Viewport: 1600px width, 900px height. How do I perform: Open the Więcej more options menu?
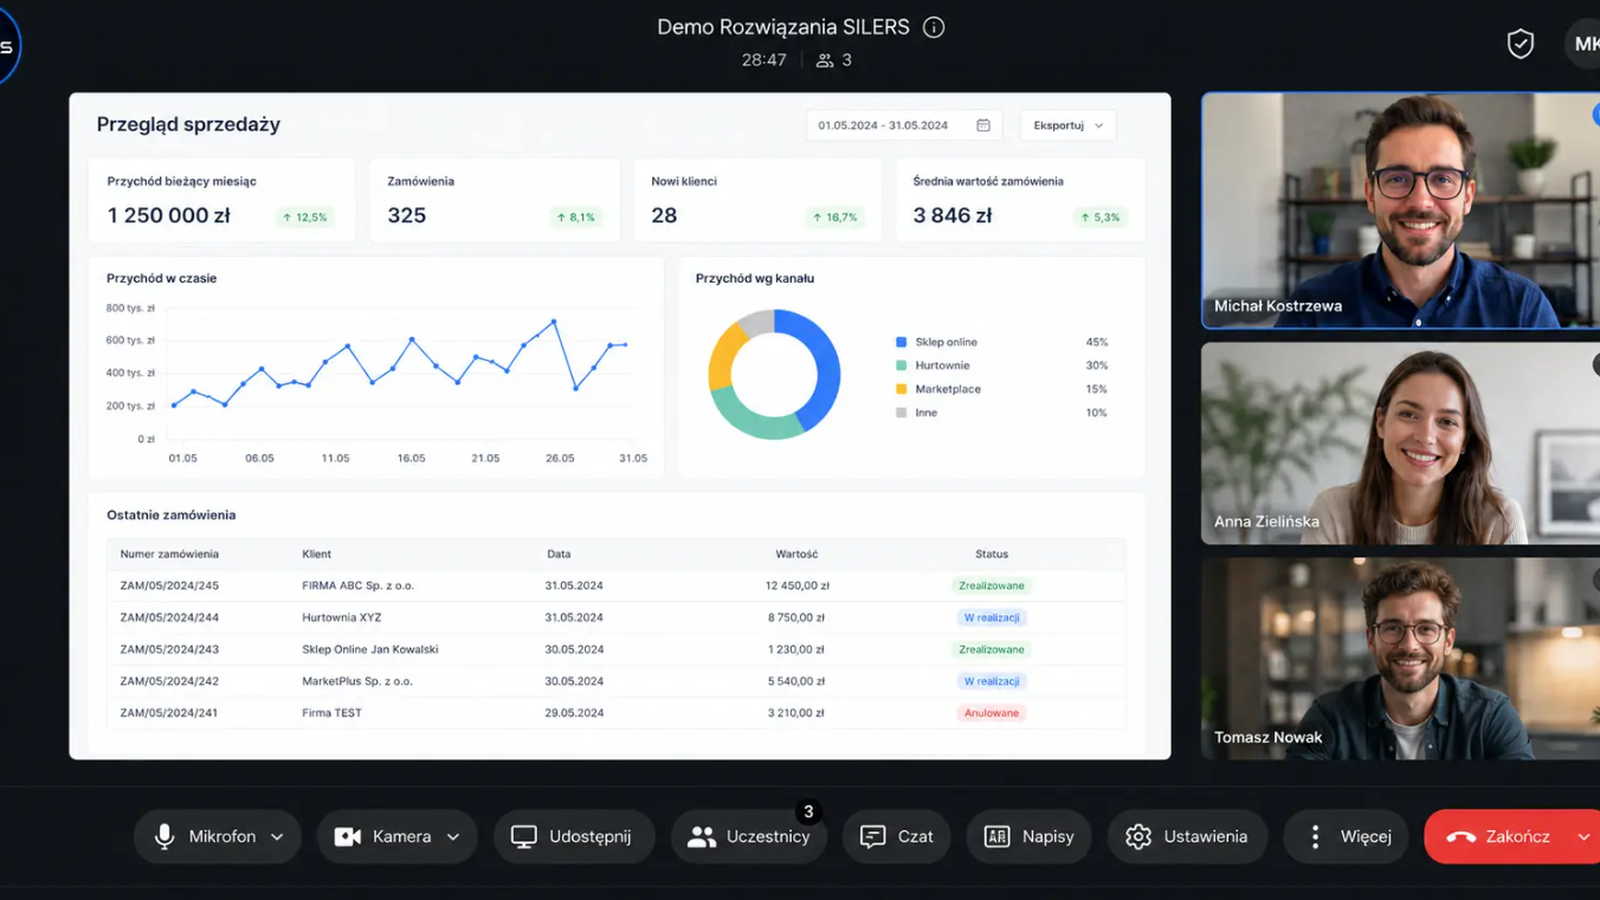pos(1346,836)
